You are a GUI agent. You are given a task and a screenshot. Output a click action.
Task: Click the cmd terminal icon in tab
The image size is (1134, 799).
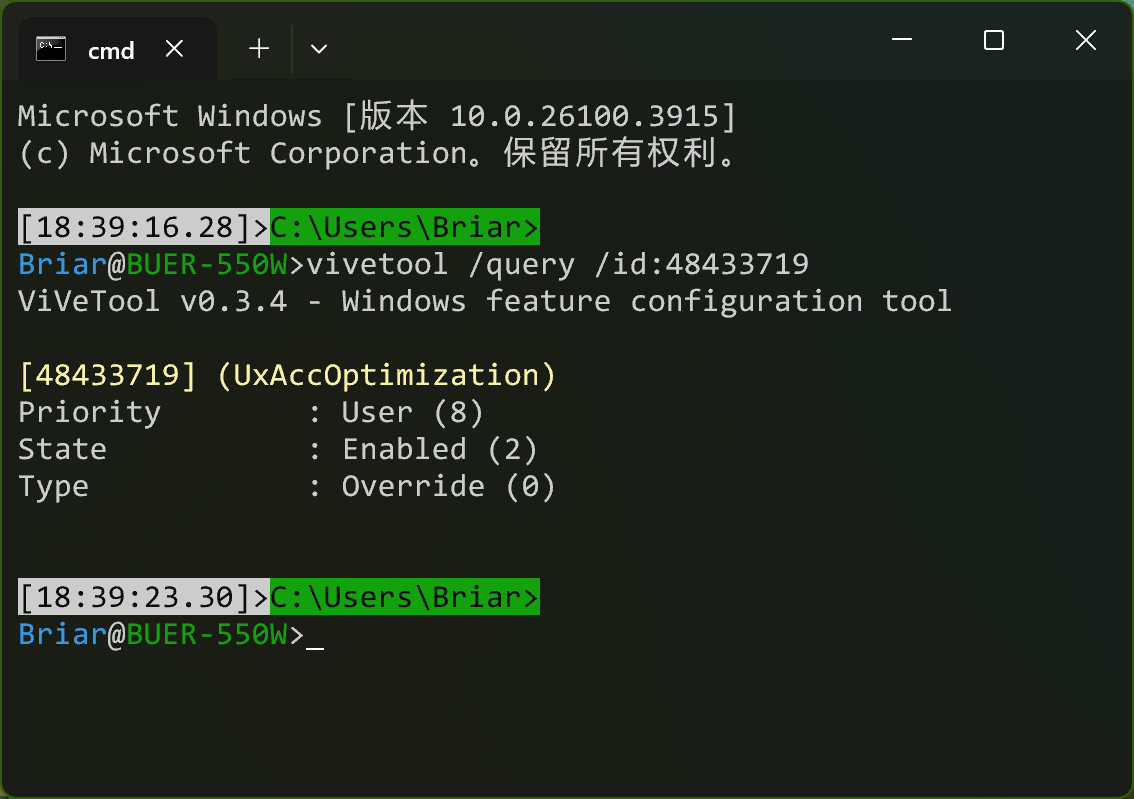tap(51, 49)
